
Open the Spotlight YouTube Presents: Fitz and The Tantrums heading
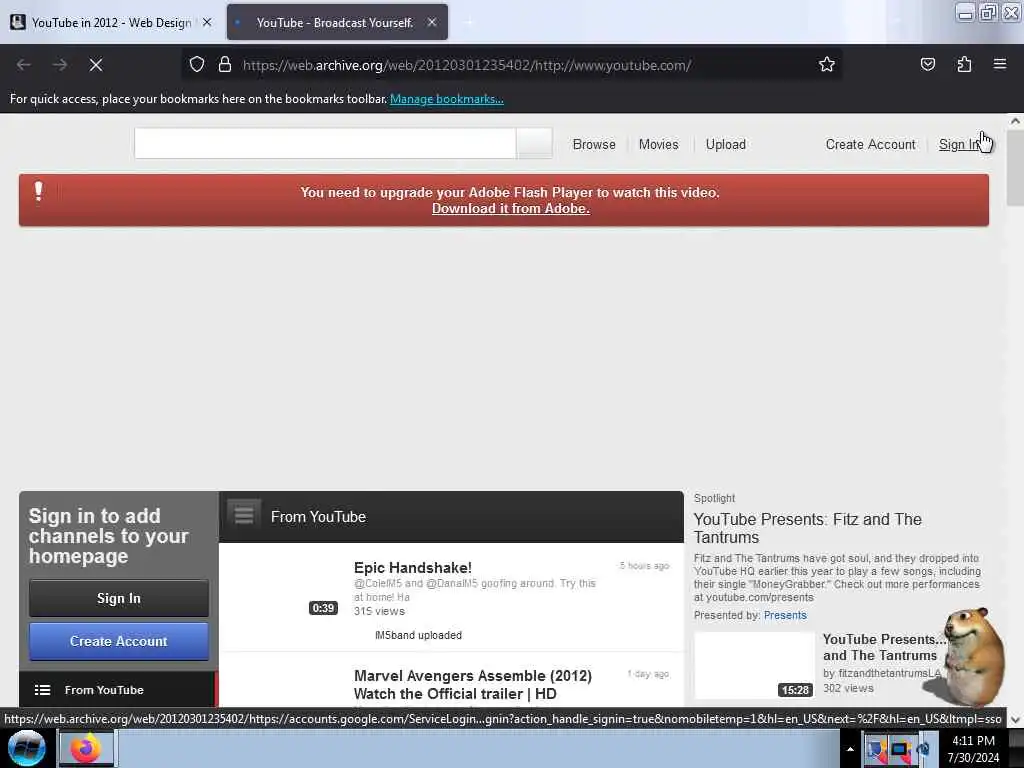click(x=808, y=528)
